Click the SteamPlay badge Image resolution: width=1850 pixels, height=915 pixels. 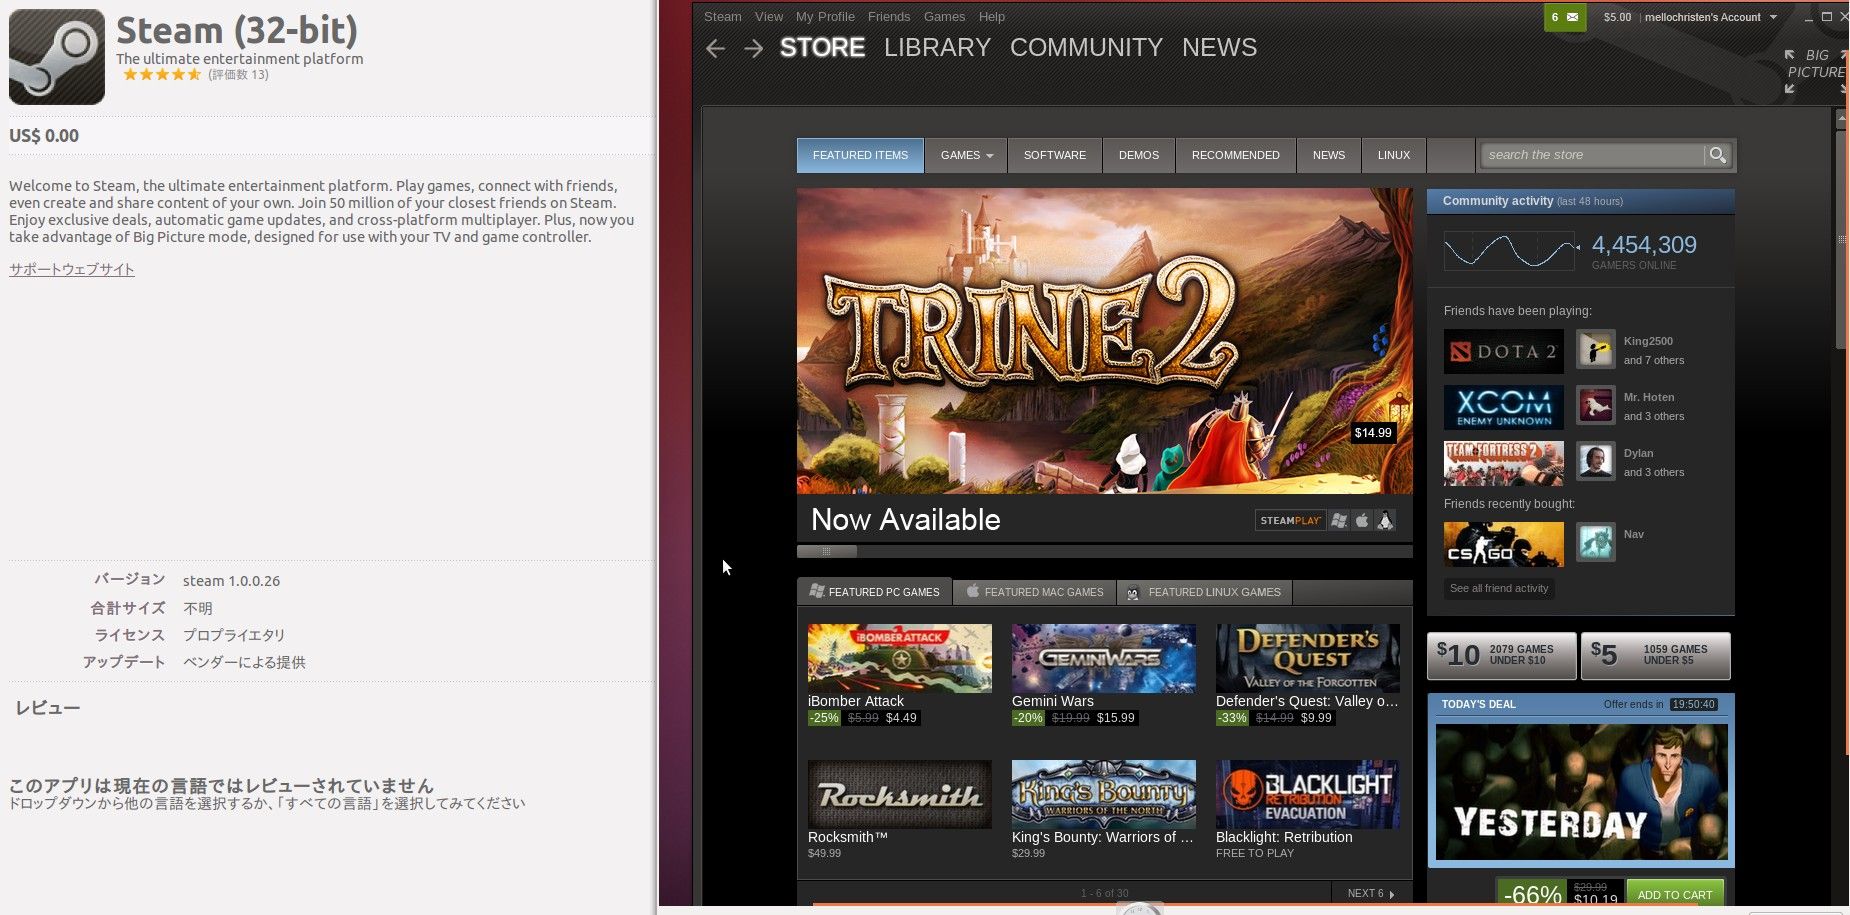tap(1290, 520)
